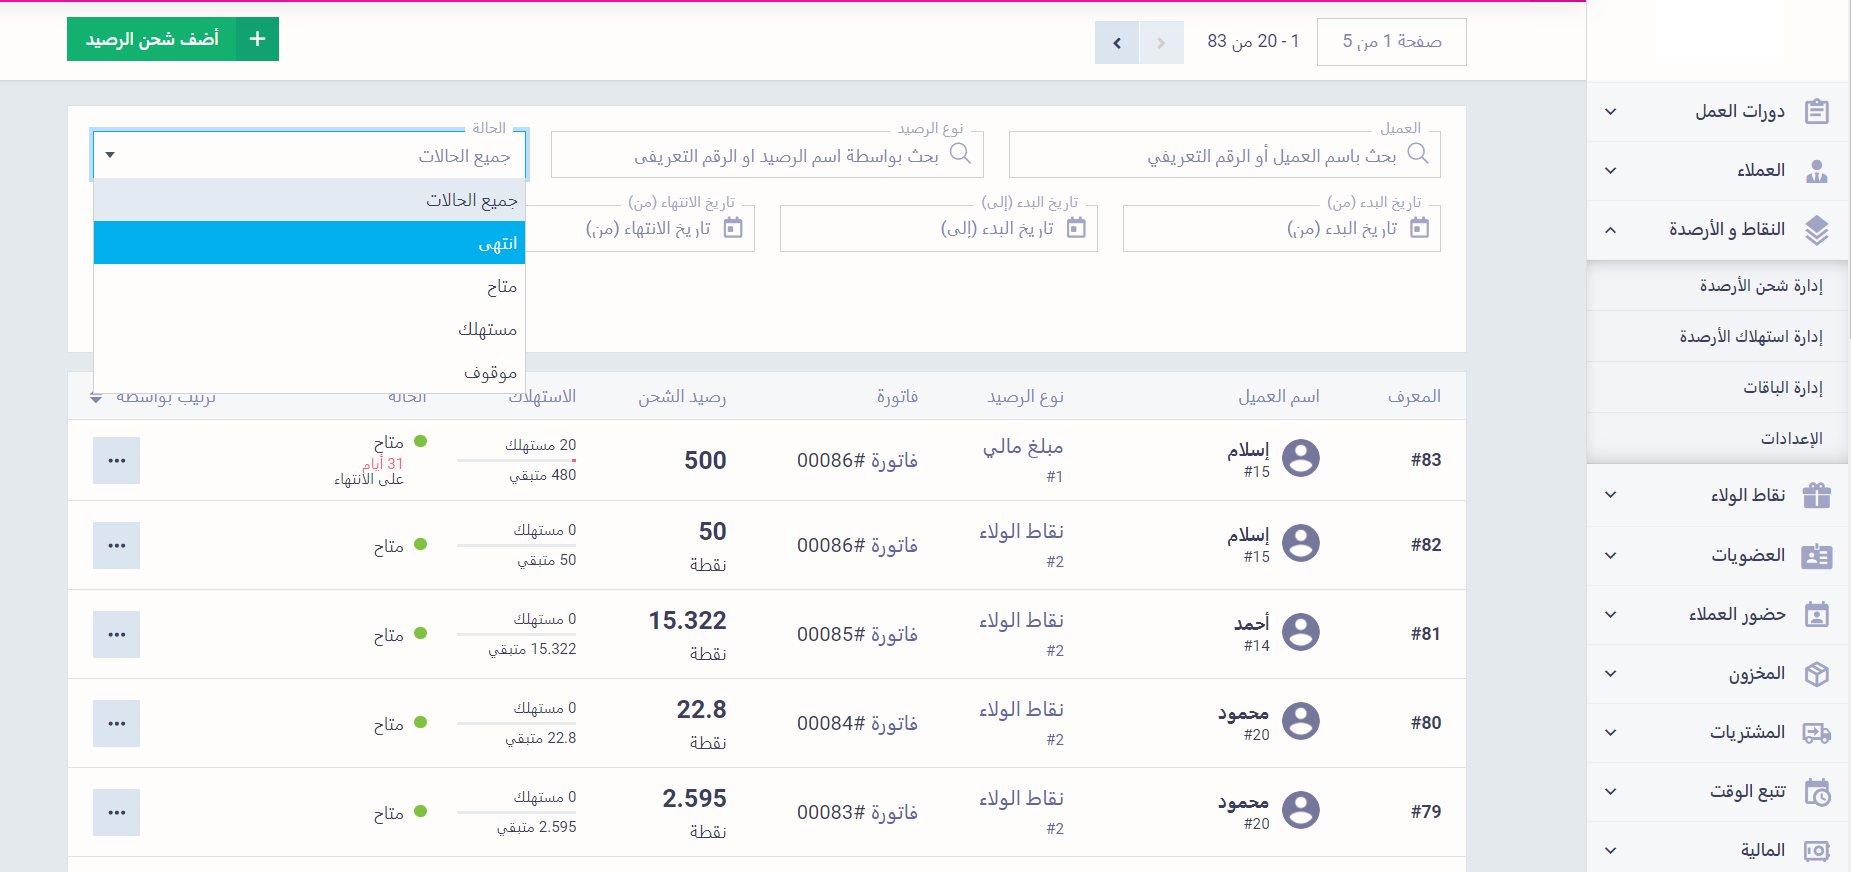
Task: Open calendar icon for تاريخ البدء (إلى)
Action: tap(1076, 228)
